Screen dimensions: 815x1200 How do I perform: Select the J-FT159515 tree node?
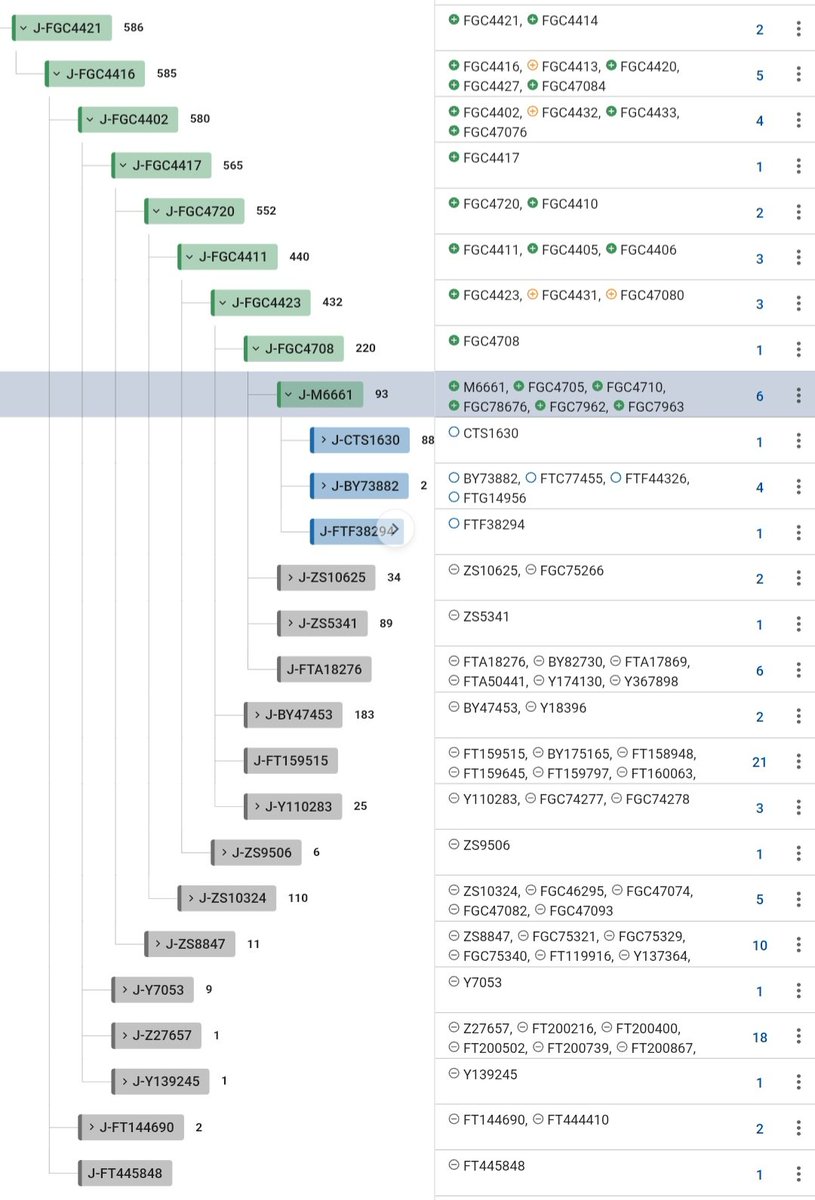tap(290, 761)
